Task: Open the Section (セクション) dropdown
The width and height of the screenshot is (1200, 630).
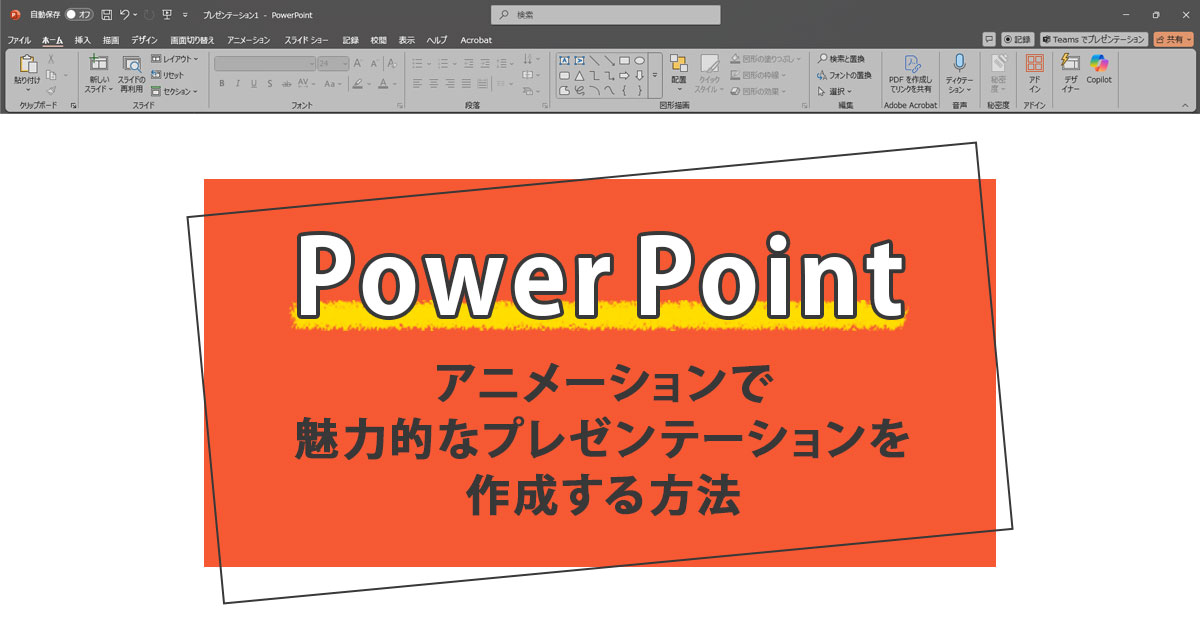Action: [174, 91]
